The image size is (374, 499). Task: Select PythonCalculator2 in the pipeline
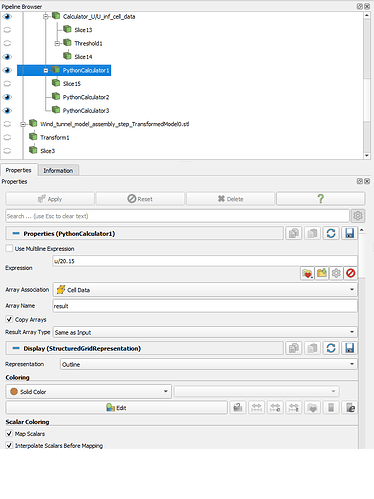86,97
